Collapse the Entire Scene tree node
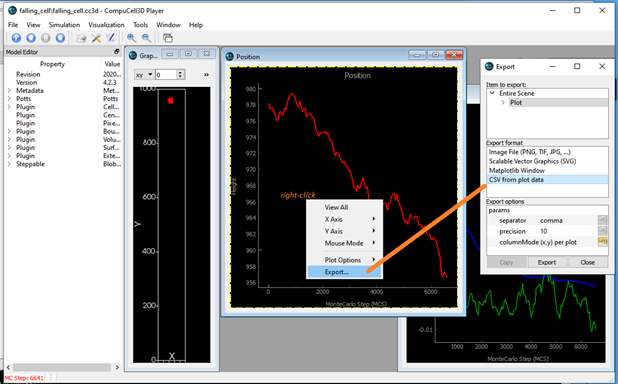Image resolution: width=618 pixels, height=384 pixels. click(x=492, y=93)
